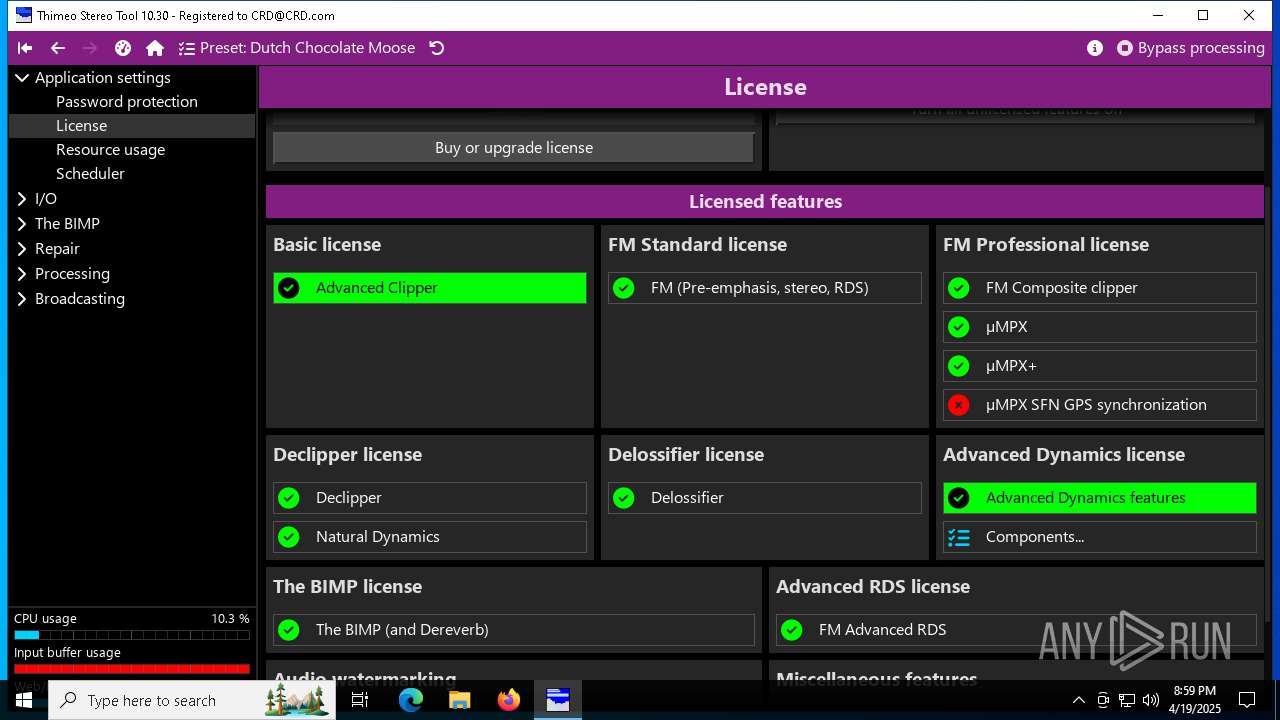This screenshot has width=1280, height=720.
Task: Click the Basic license heading
Action: [327, 245]
